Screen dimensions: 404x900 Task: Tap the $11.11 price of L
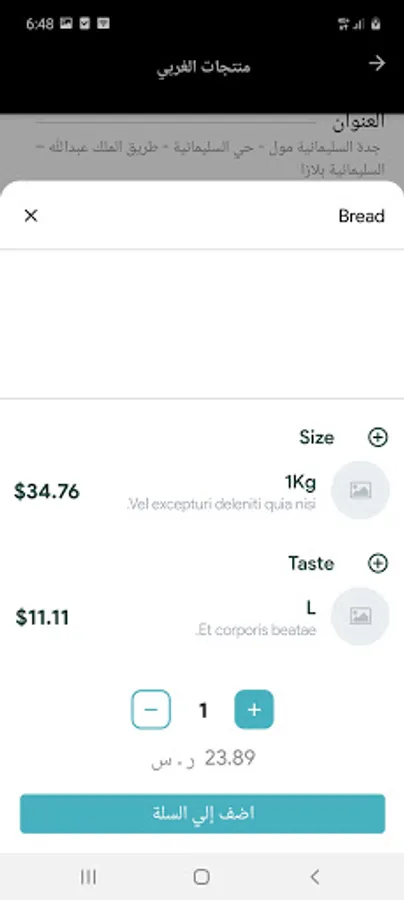42,618
